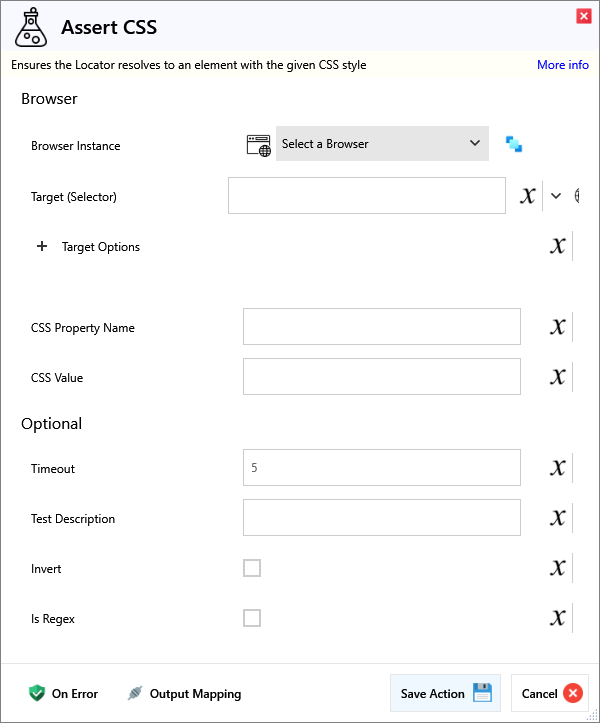Click the variable icon beside Is Regex
Screen dimensions: 600x723
(x=558, y=618)
